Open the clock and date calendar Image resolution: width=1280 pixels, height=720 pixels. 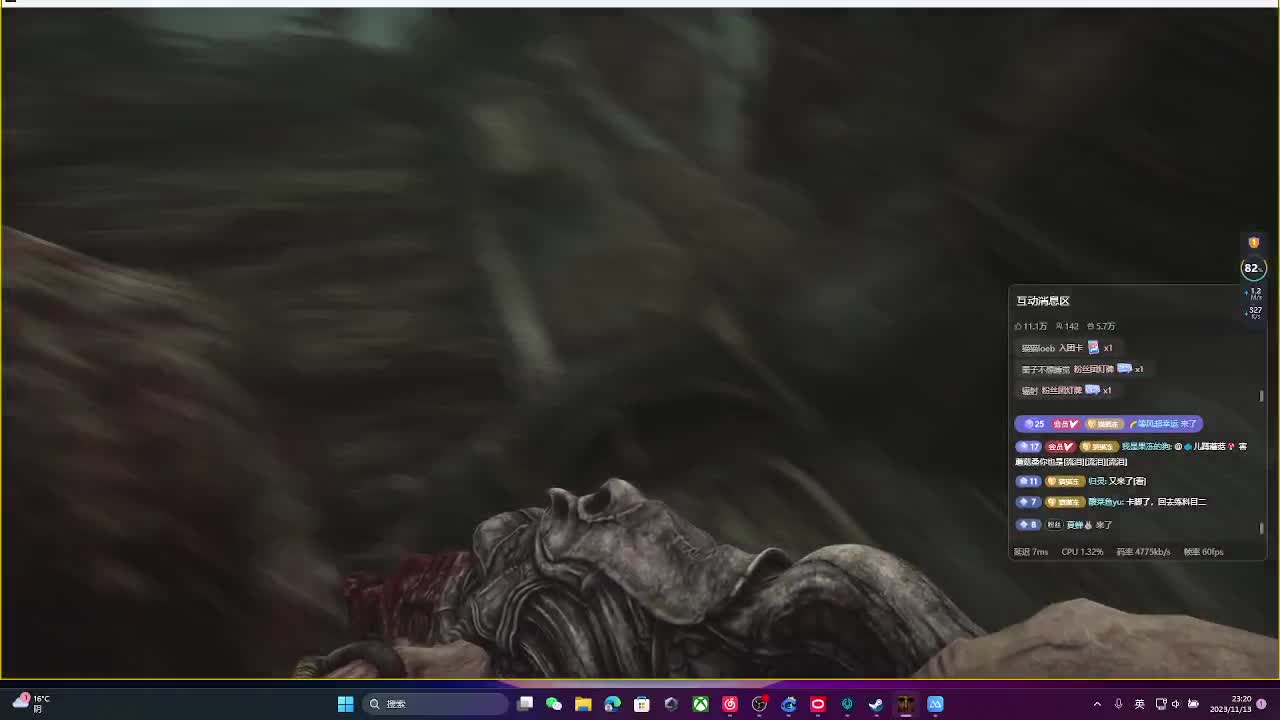point(1231,704)
